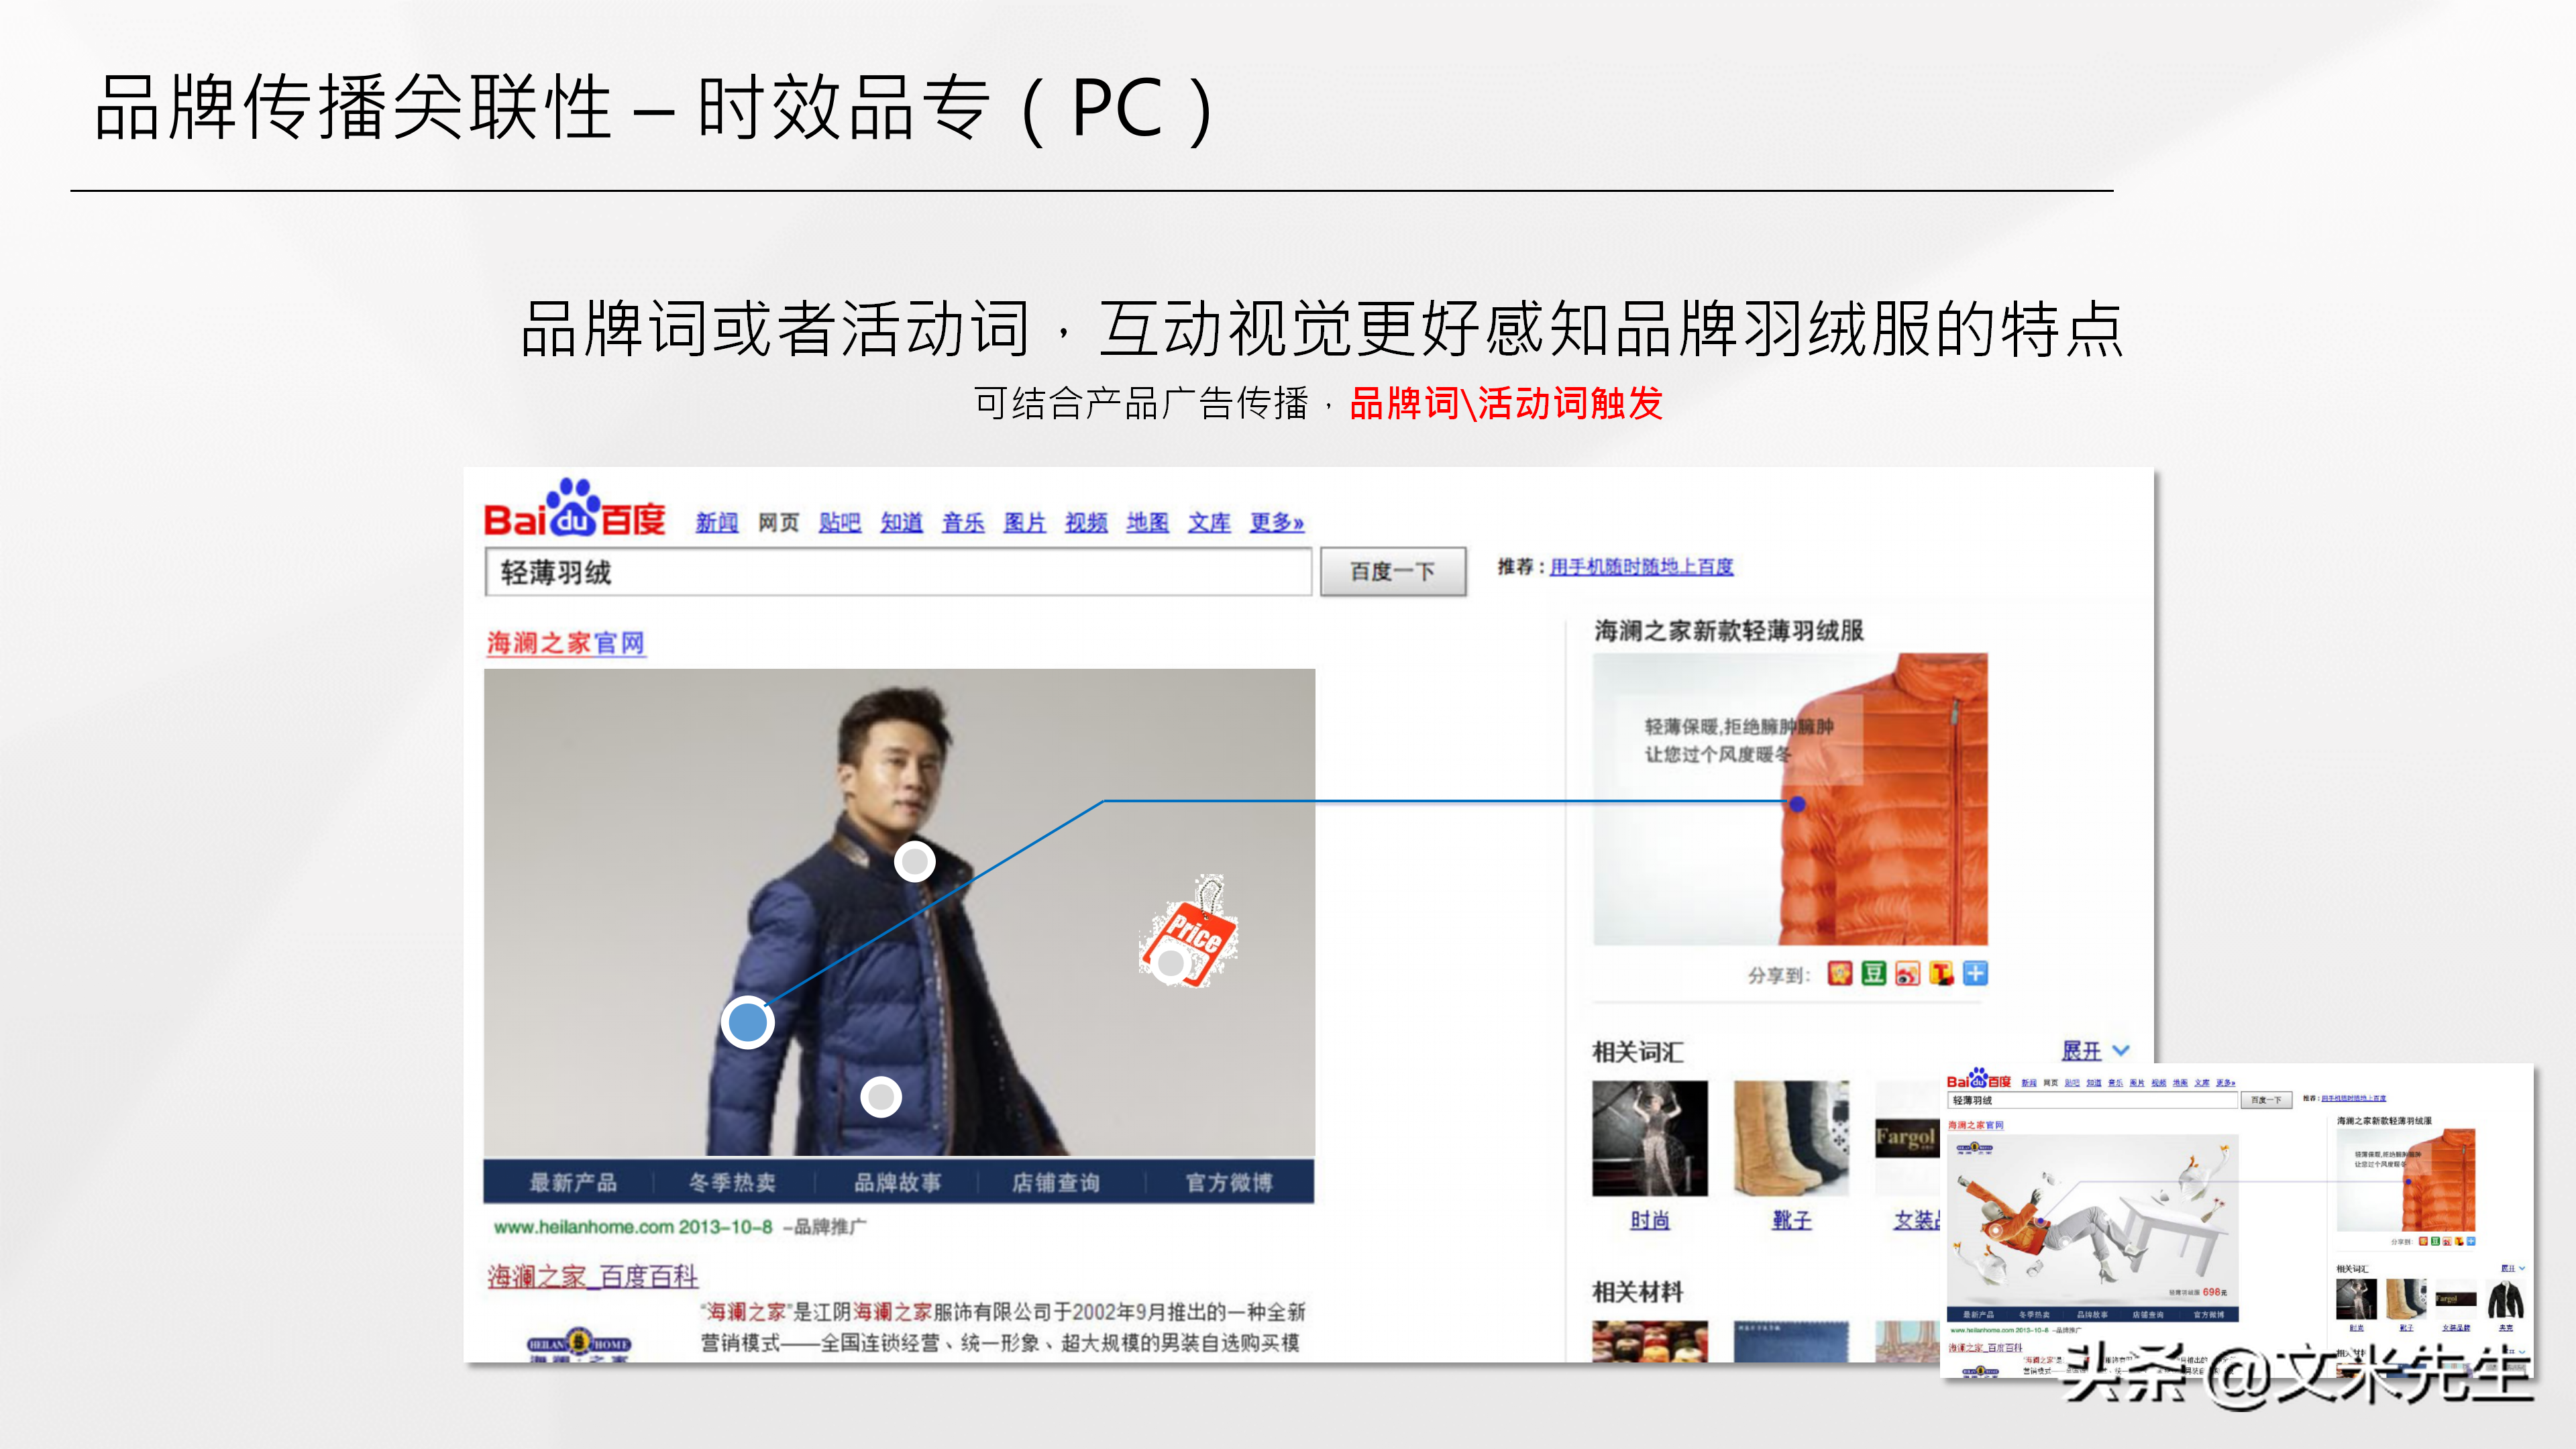Screen dimensions: 2576x1449
Task: Click the 时尚 link under thumbnail
Action: tap(1650, 1220)
